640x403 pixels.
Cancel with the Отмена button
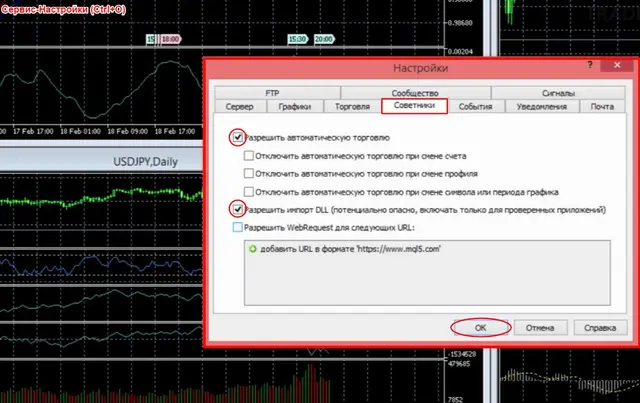pyautogui.click(x=540, y=327)
